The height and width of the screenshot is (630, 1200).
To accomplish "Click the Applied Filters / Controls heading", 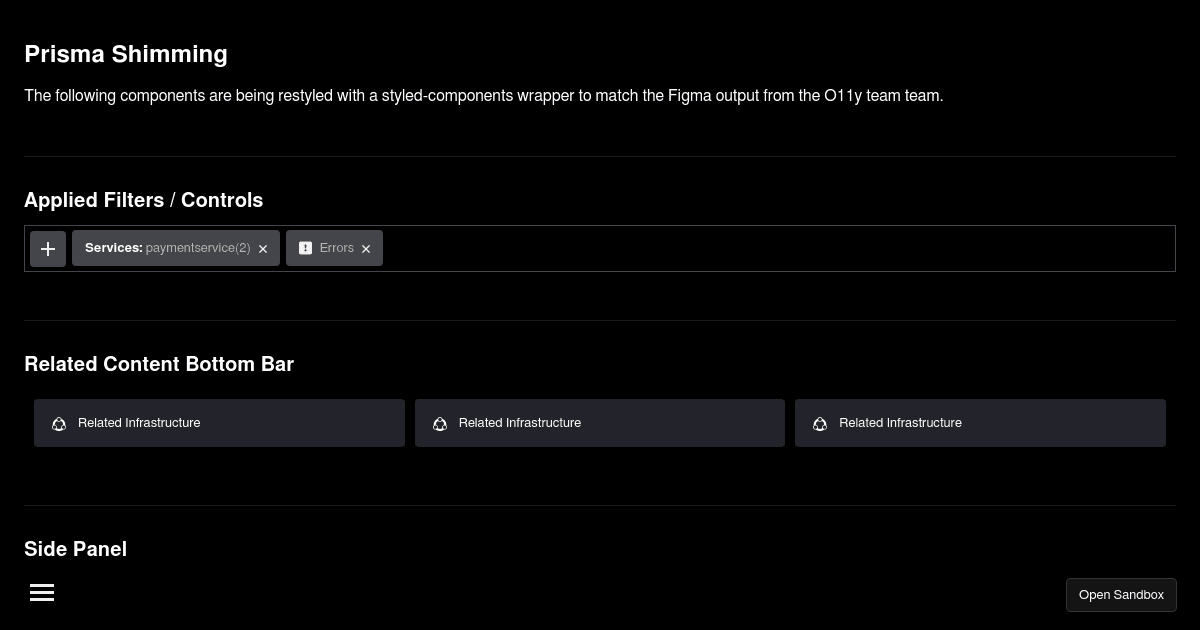I will pyautogui.click(x=143, y=200).
